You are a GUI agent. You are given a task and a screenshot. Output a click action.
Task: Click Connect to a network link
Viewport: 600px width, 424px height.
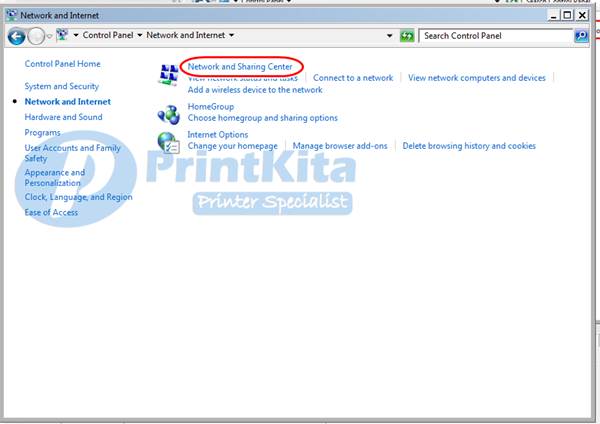(353, 78)
